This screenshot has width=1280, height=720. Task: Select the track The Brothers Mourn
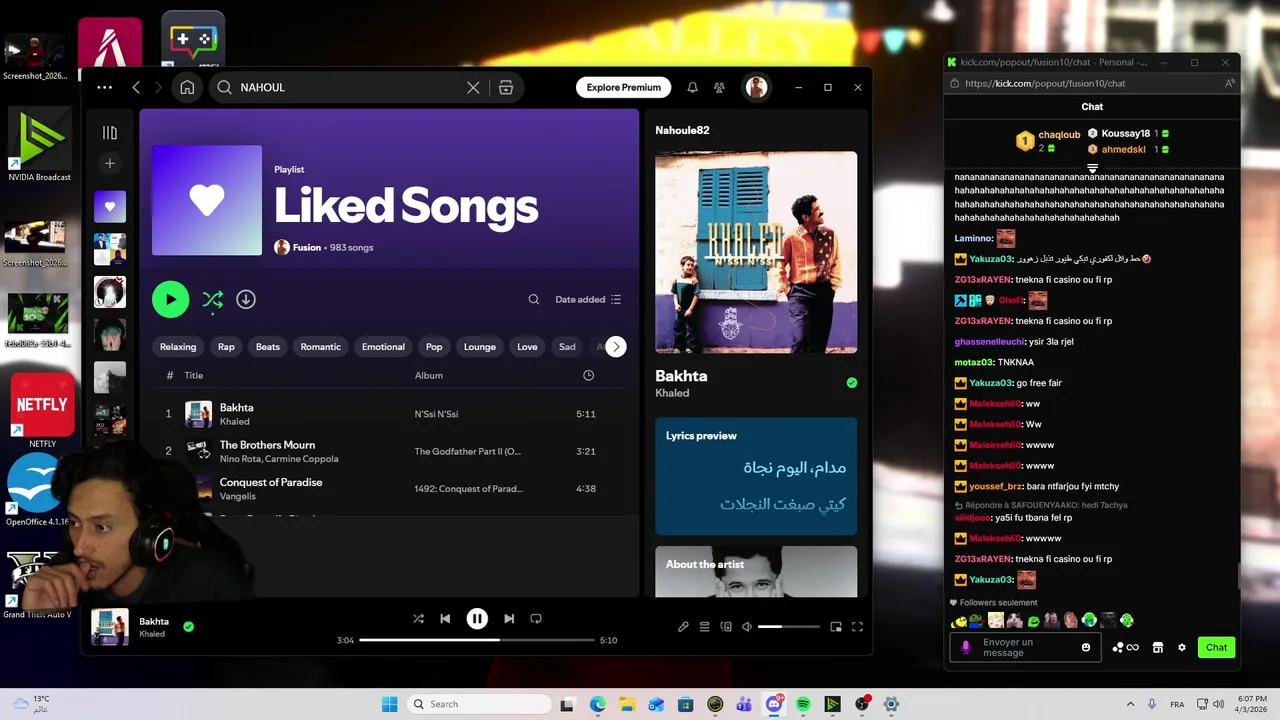(389, 451)
